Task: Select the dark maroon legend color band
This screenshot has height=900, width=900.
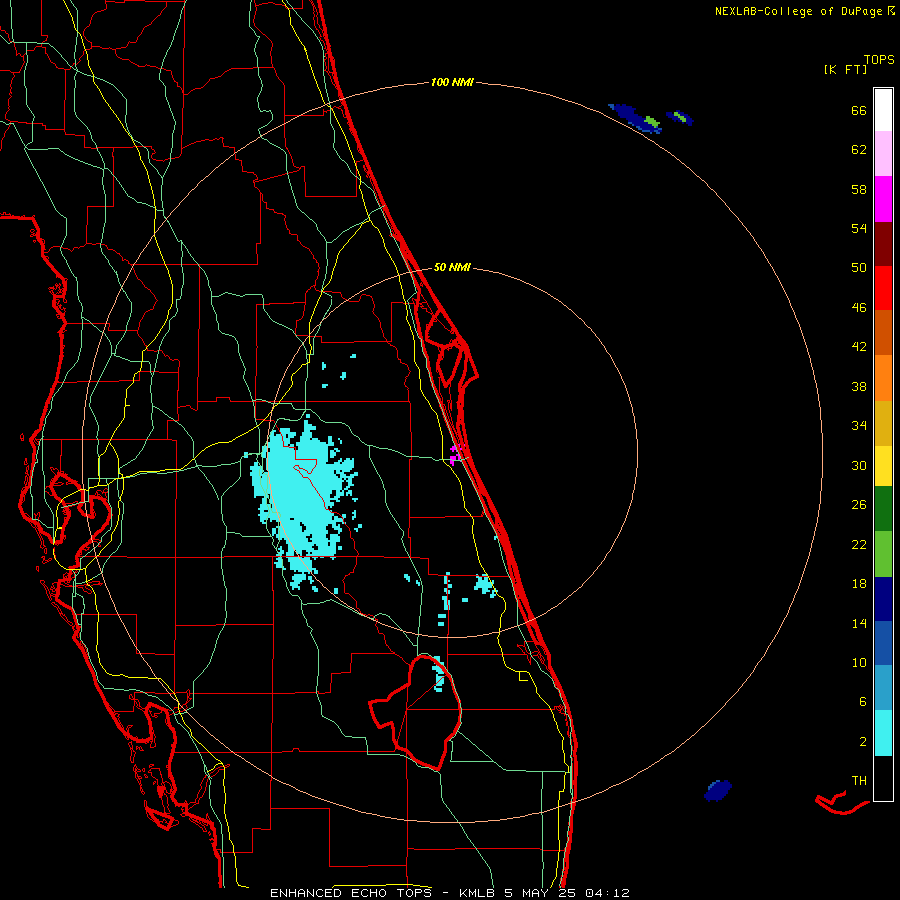Action: coord(883,244)
